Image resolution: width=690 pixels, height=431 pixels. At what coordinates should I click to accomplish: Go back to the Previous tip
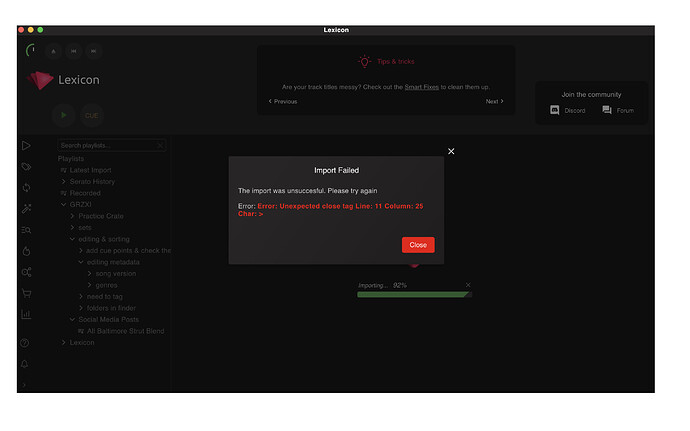(x=283, y=101)
